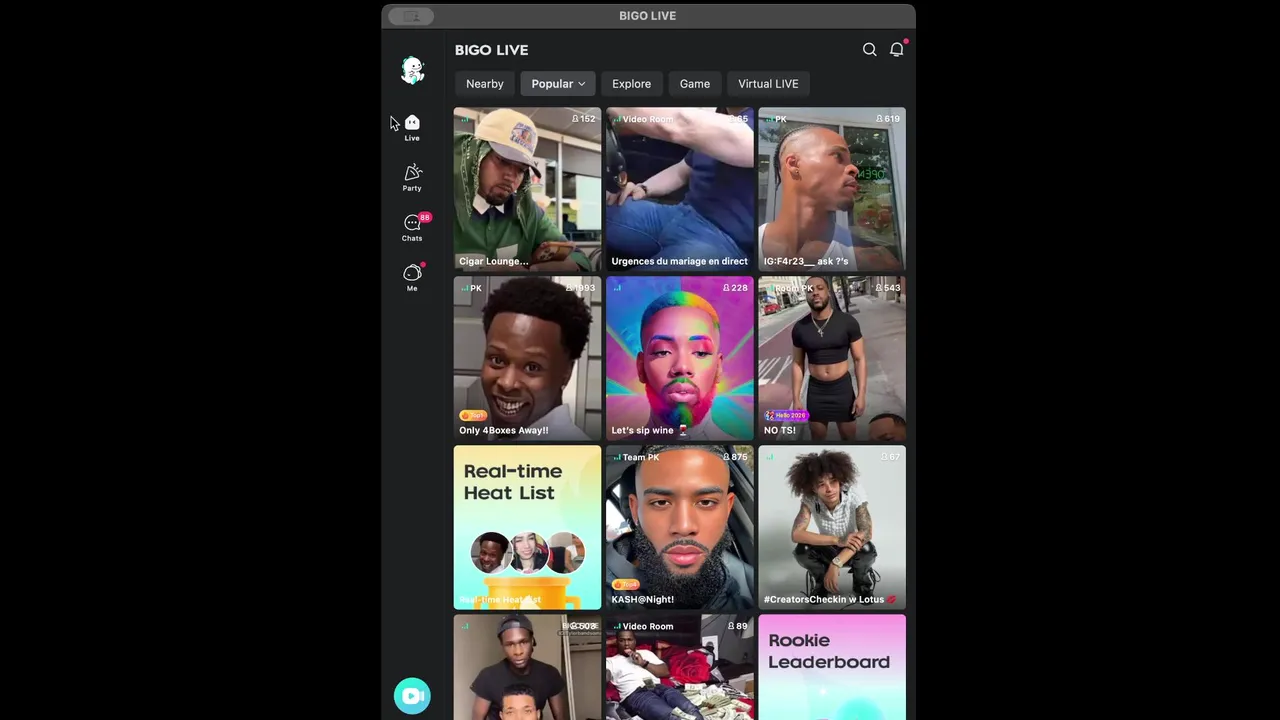The width and height of the screenshot is (1280, 720).
Task: Expand the Popular dropdown
Action: [558, 84]
